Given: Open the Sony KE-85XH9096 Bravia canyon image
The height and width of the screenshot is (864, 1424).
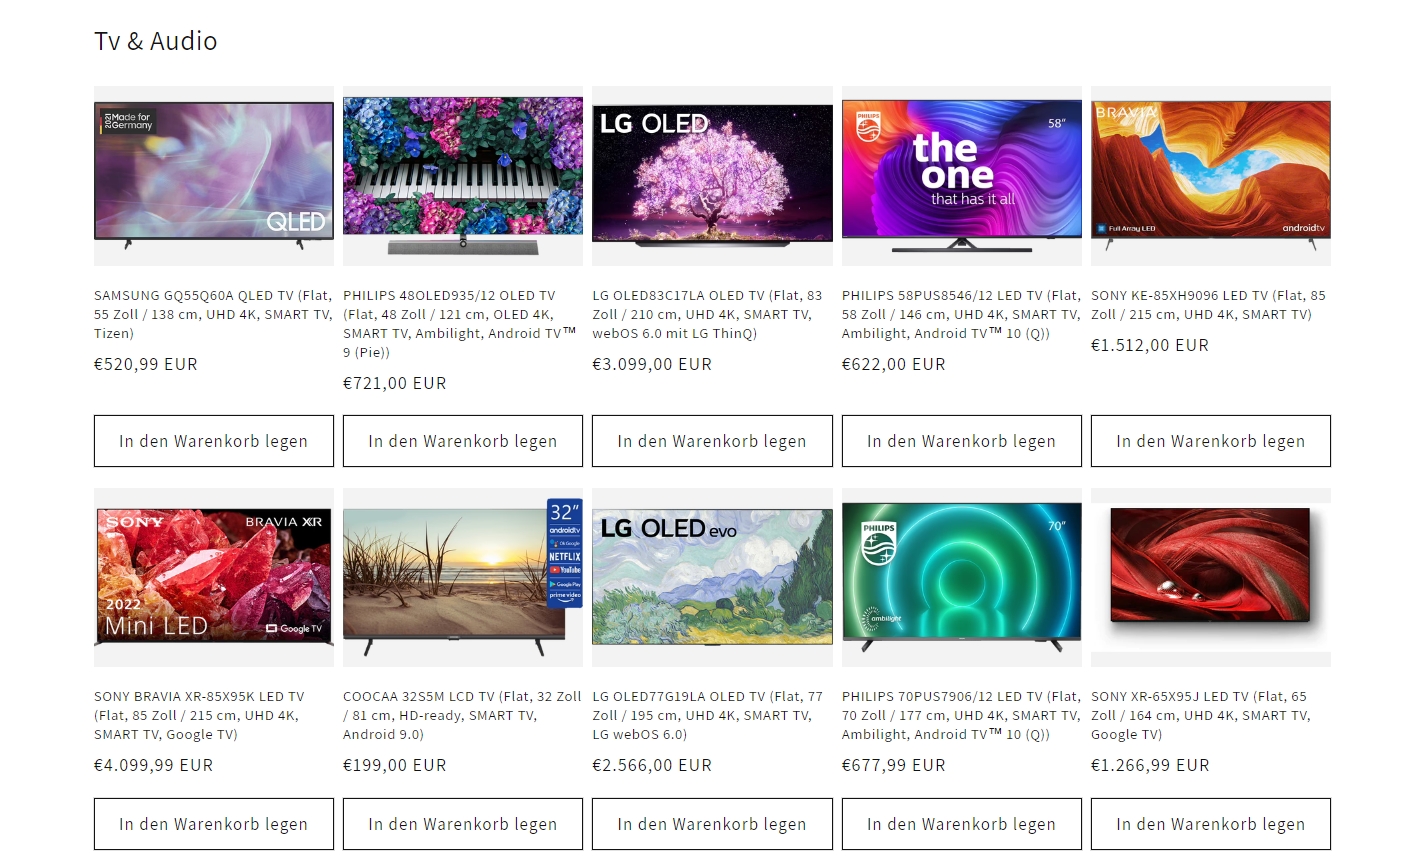Looking at the screenshot, I should tap(1211, 175).
